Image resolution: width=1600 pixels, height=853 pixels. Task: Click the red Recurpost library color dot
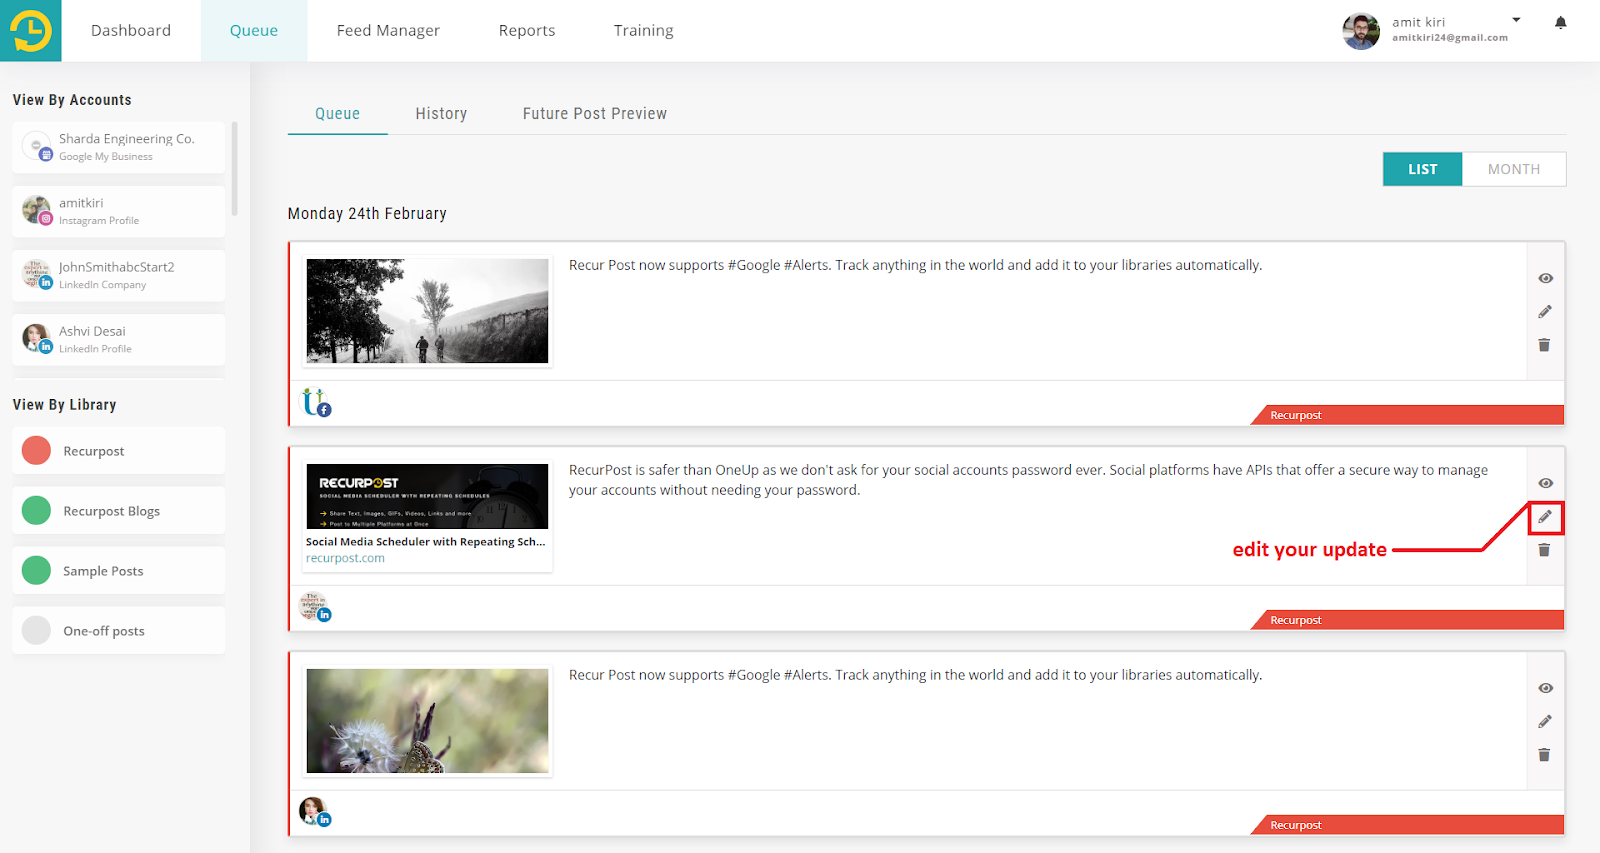36,451
